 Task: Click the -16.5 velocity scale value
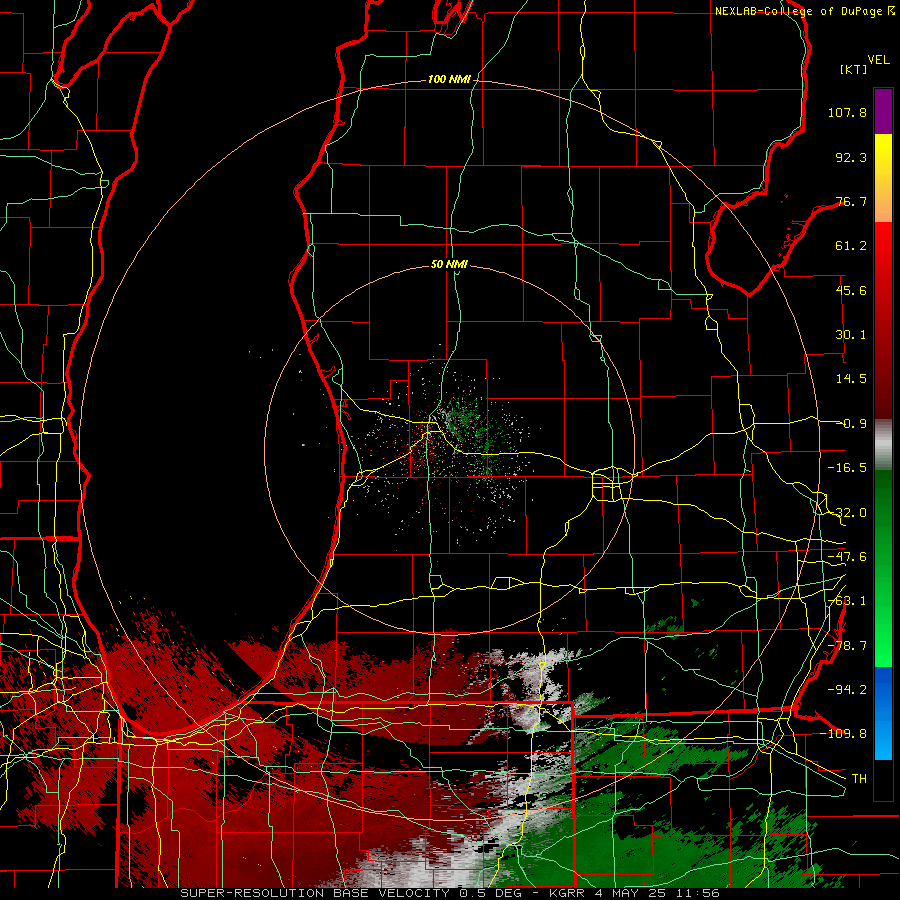tap(847, 468)
